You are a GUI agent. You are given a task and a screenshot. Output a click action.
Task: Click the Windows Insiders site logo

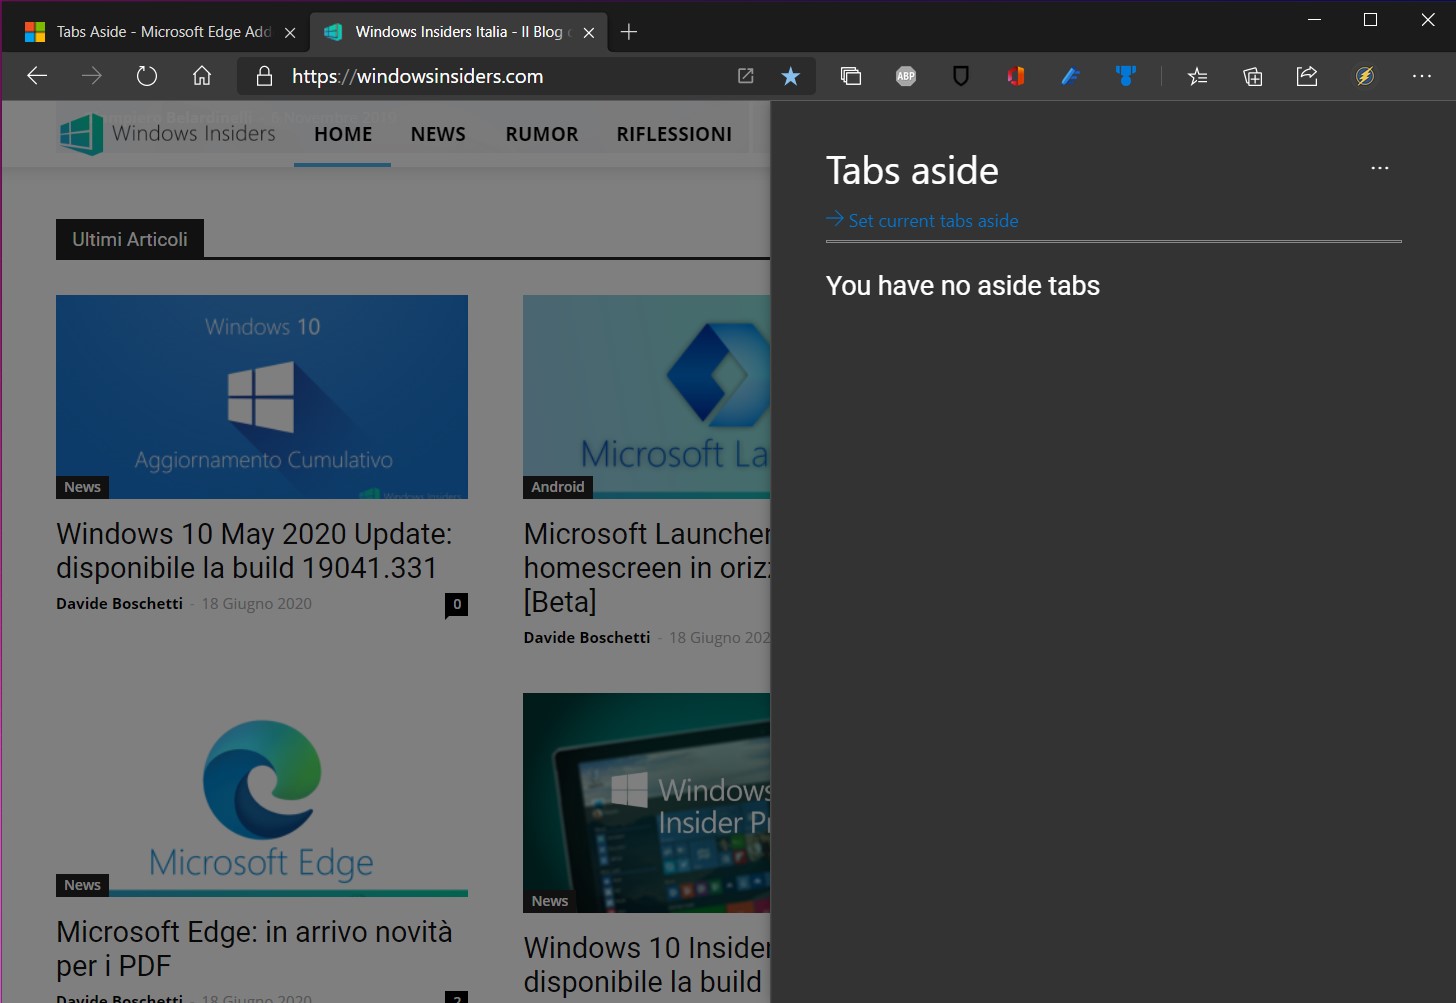pyautogui.click(x=167, y=134)
